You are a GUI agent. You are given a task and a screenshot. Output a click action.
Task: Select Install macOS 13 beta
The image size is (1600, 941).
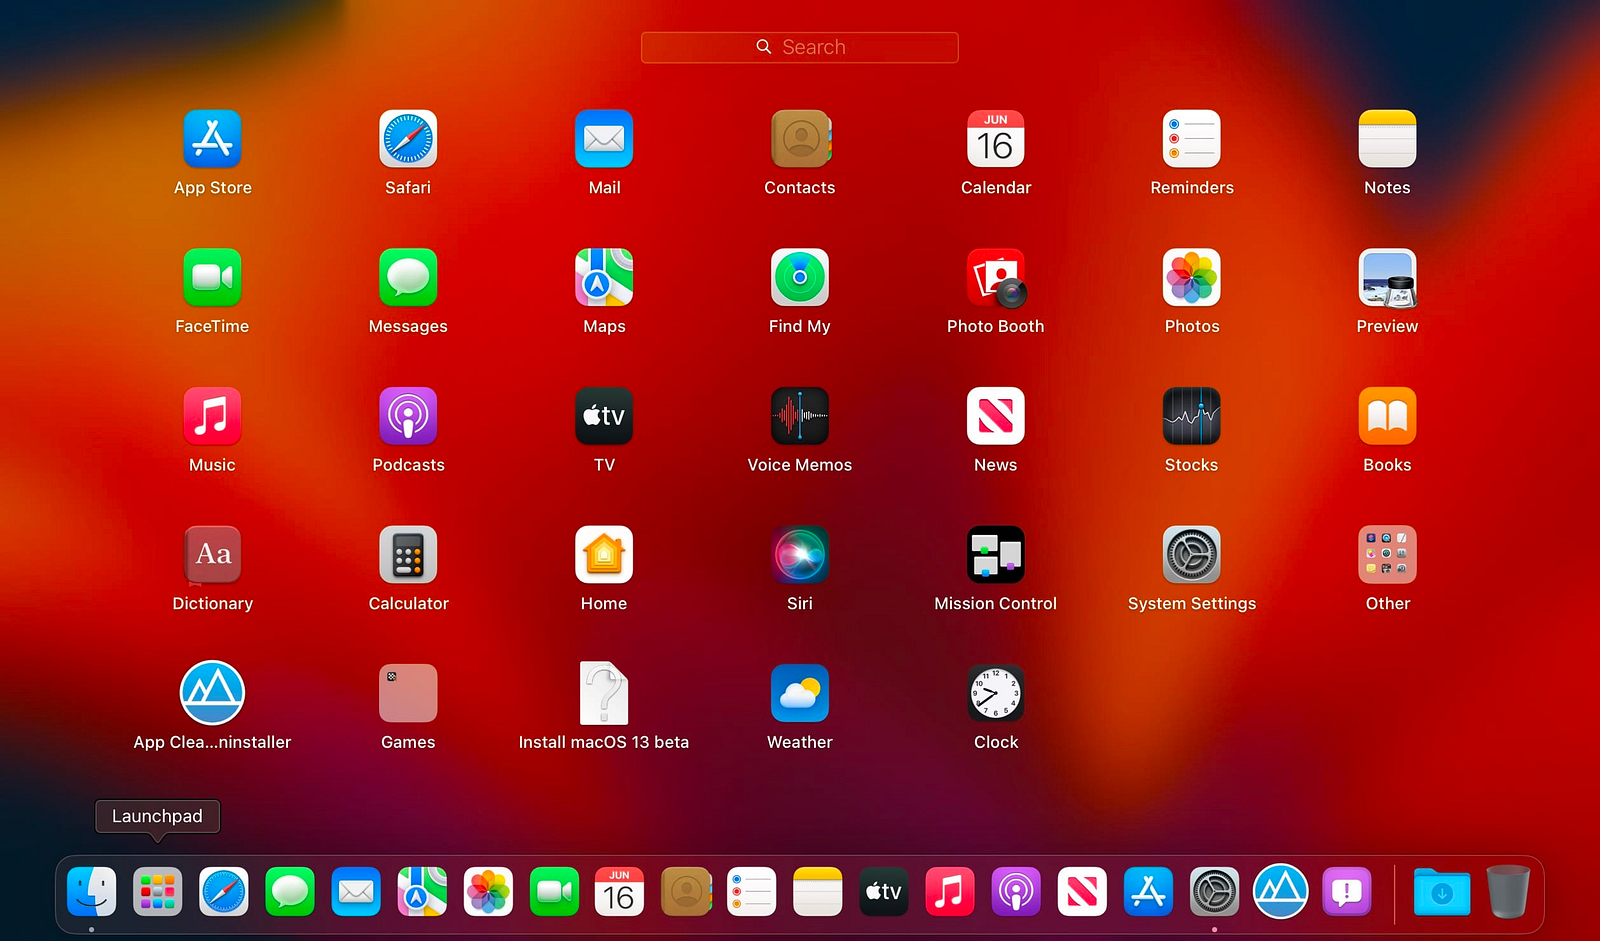(604, 693)
